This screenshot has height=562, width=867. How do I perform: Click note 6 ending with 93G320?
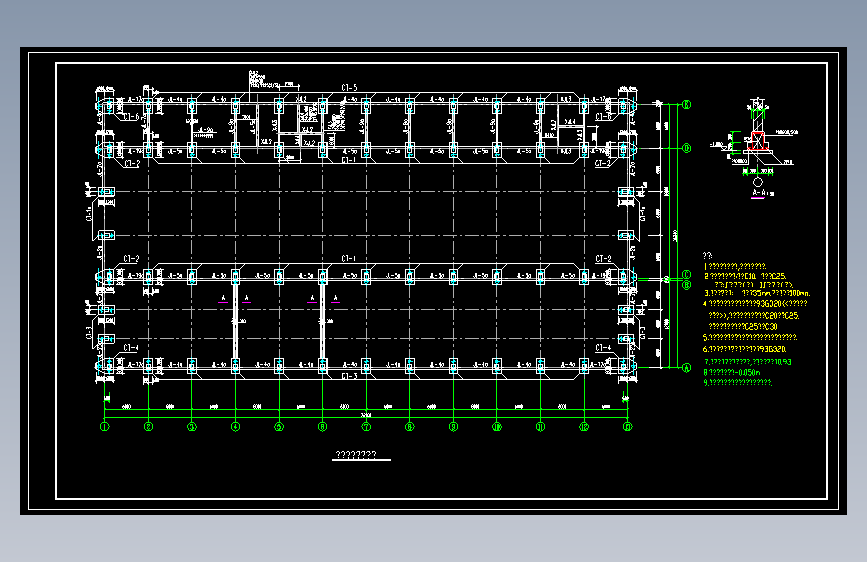coord(744,349)
